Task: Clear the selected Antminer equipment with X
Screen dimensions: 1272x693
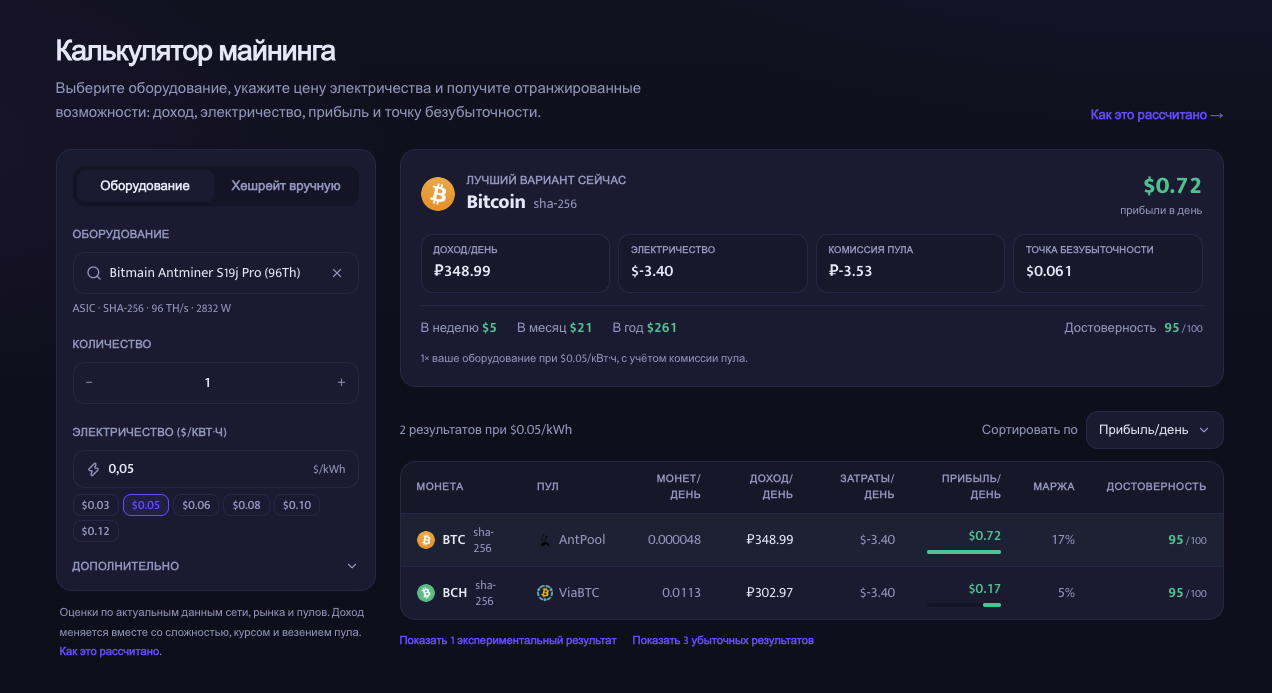Action: tap(337, 273)
